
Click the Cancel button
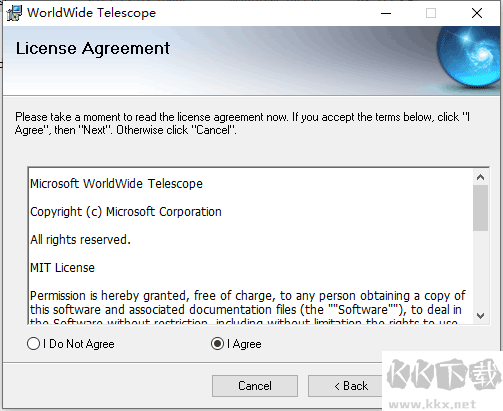255,386
